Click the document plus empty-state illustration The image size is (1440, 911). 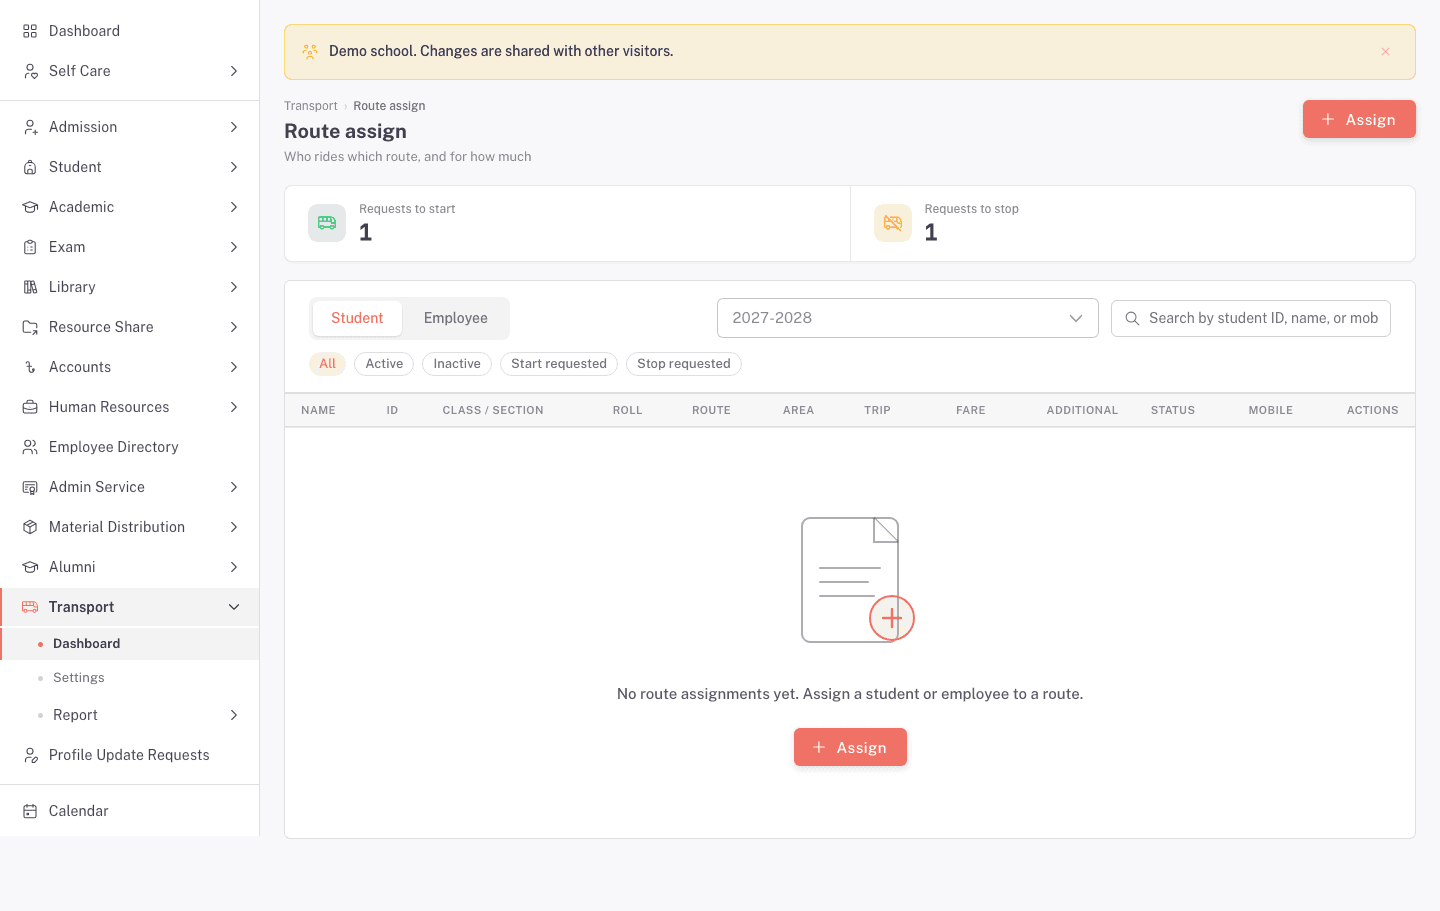click(x=857, y=579)
